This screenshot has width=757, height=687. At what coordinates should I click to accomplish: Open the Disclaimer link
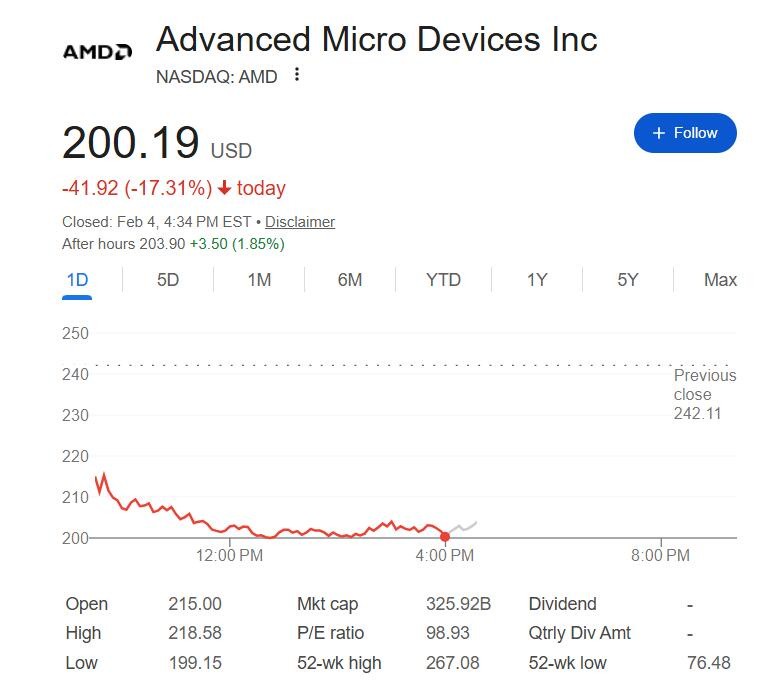click(x=299, y=222)
